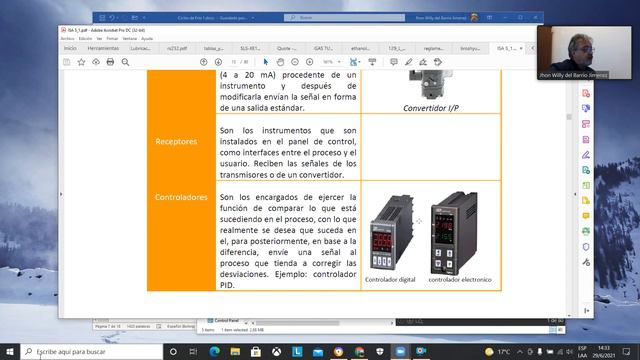This screenshot has height=360, width=640.
Task: Switch to the rs232.pdf document tab
Action: pyautogui.click(x=177, y=48)
